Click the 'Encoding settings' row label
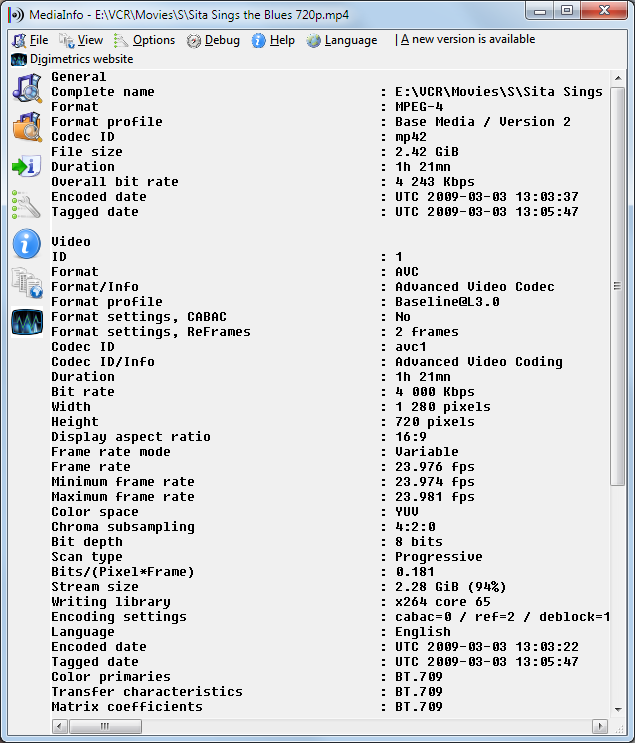 click(119, 617)
